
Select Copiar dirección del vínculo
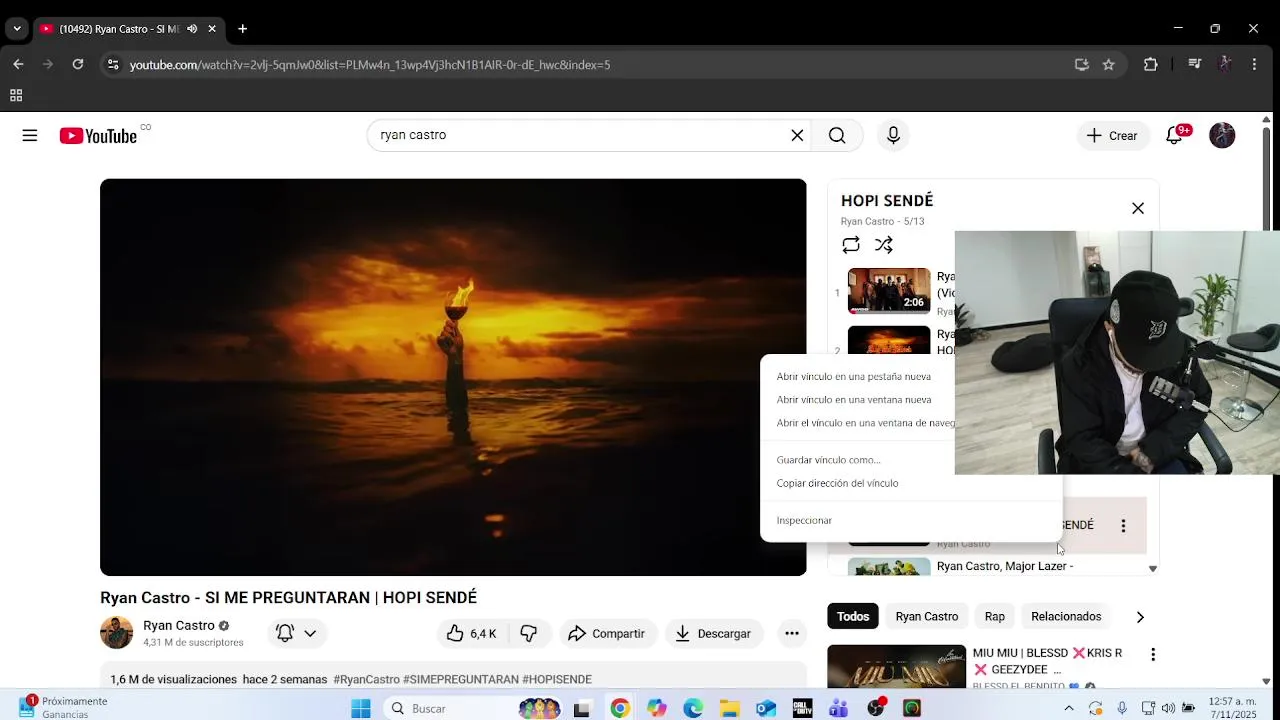[x=837, y=483]
